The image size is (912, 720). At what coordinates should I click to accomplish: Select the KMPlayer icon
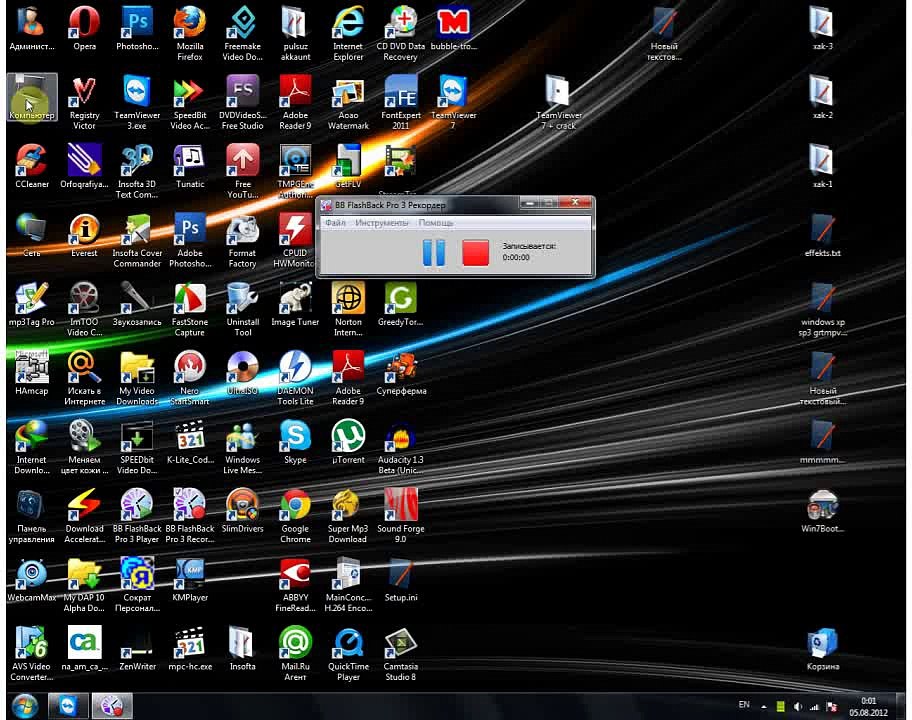coord(190,579)
